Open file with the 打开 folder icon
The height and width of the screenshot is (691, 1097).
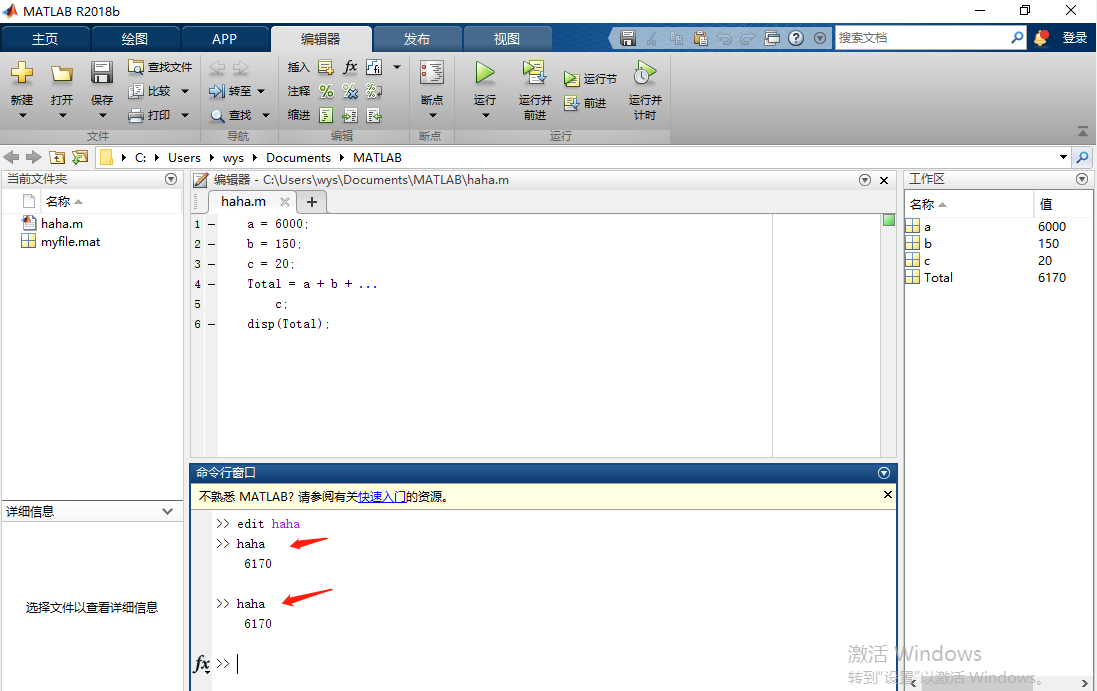[x=62, y=73]
